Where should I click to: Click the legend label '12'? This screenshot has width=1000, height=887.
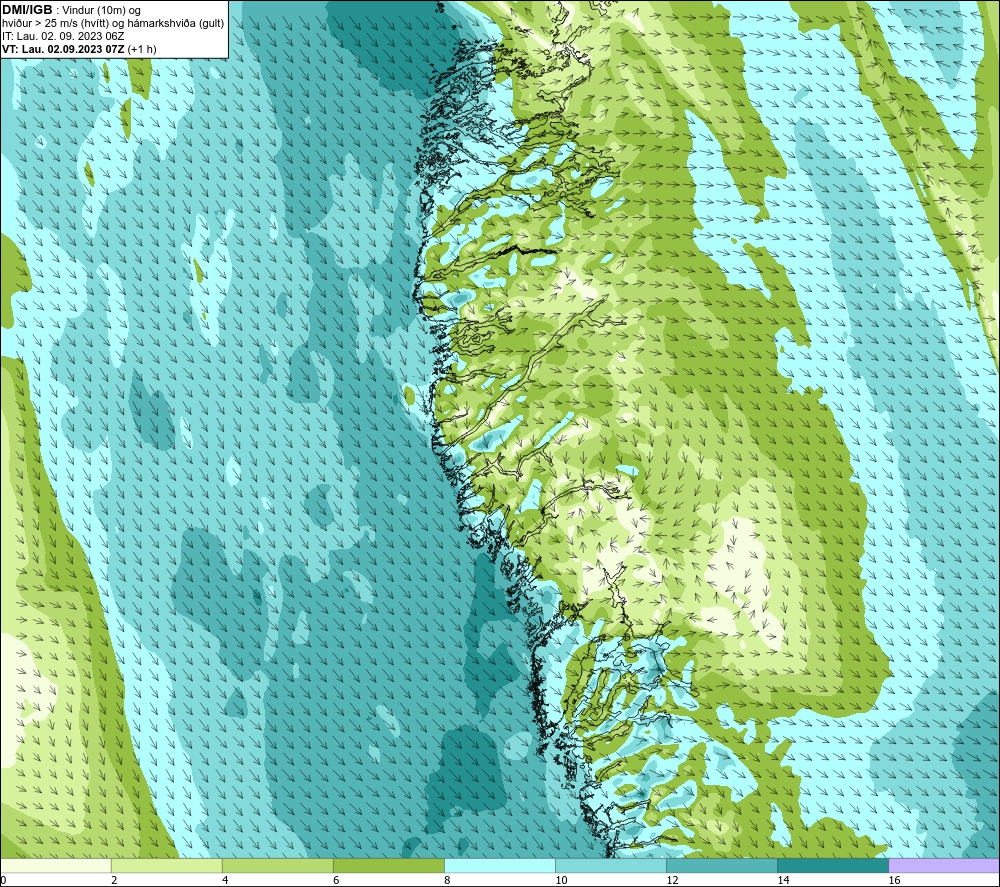[672, 880]
